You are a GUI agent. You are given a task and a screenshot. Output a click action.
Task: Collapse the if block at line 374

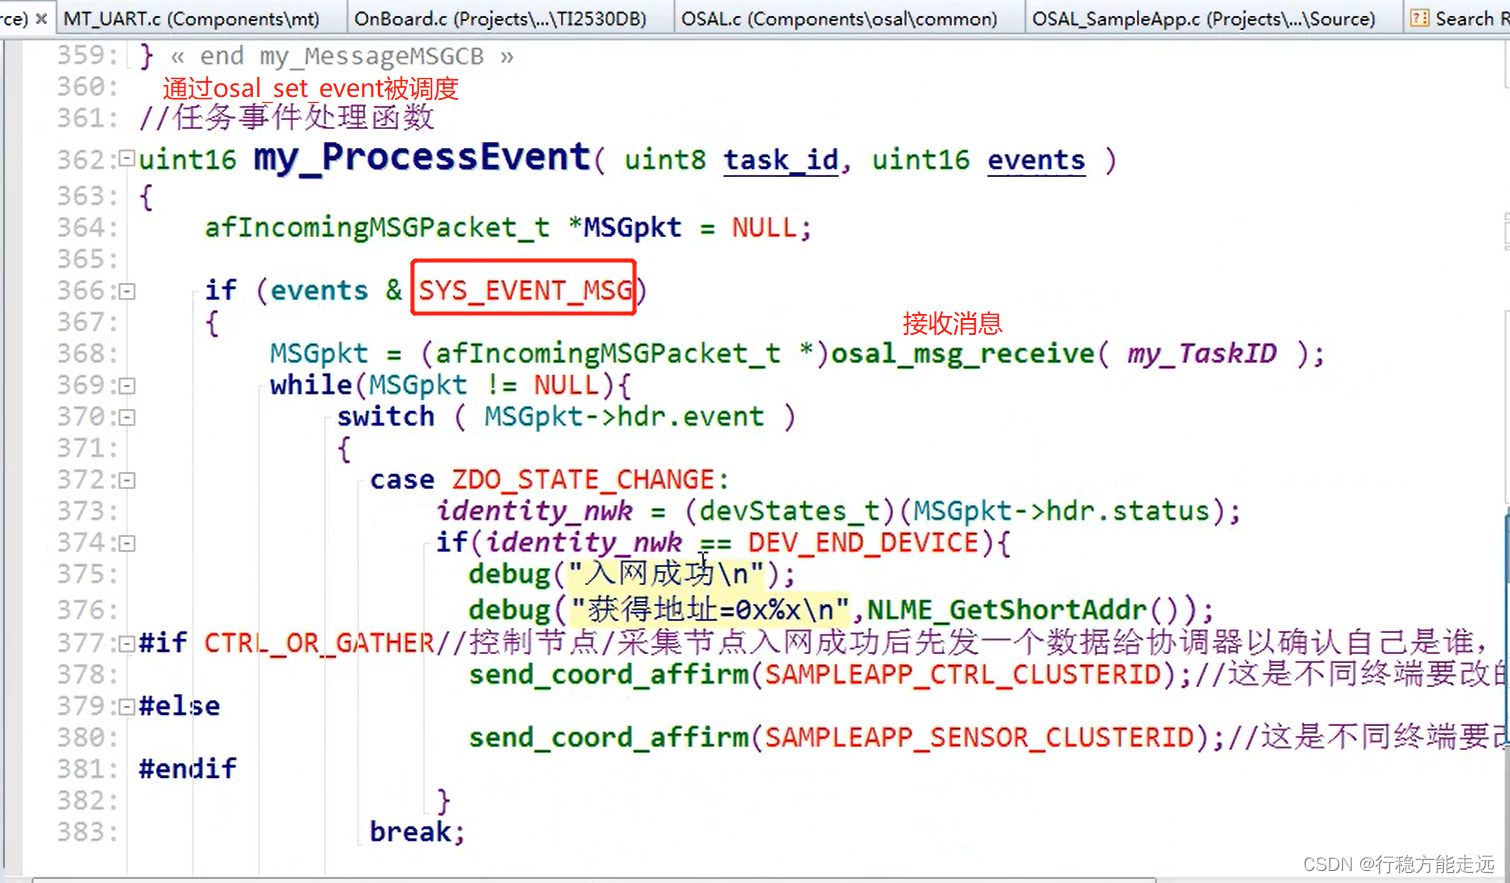[x=127, y=544]
